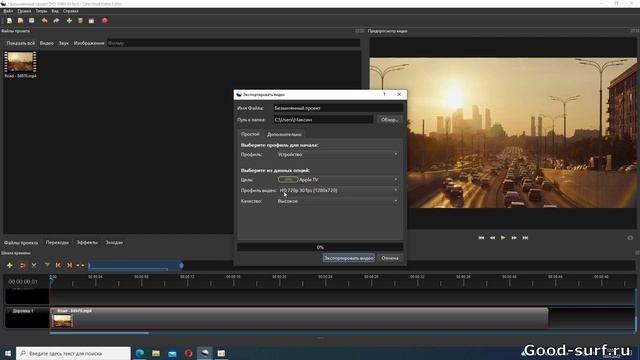
Task: Click the timeline horizontal scrollbar
Action: coord(99,333)
